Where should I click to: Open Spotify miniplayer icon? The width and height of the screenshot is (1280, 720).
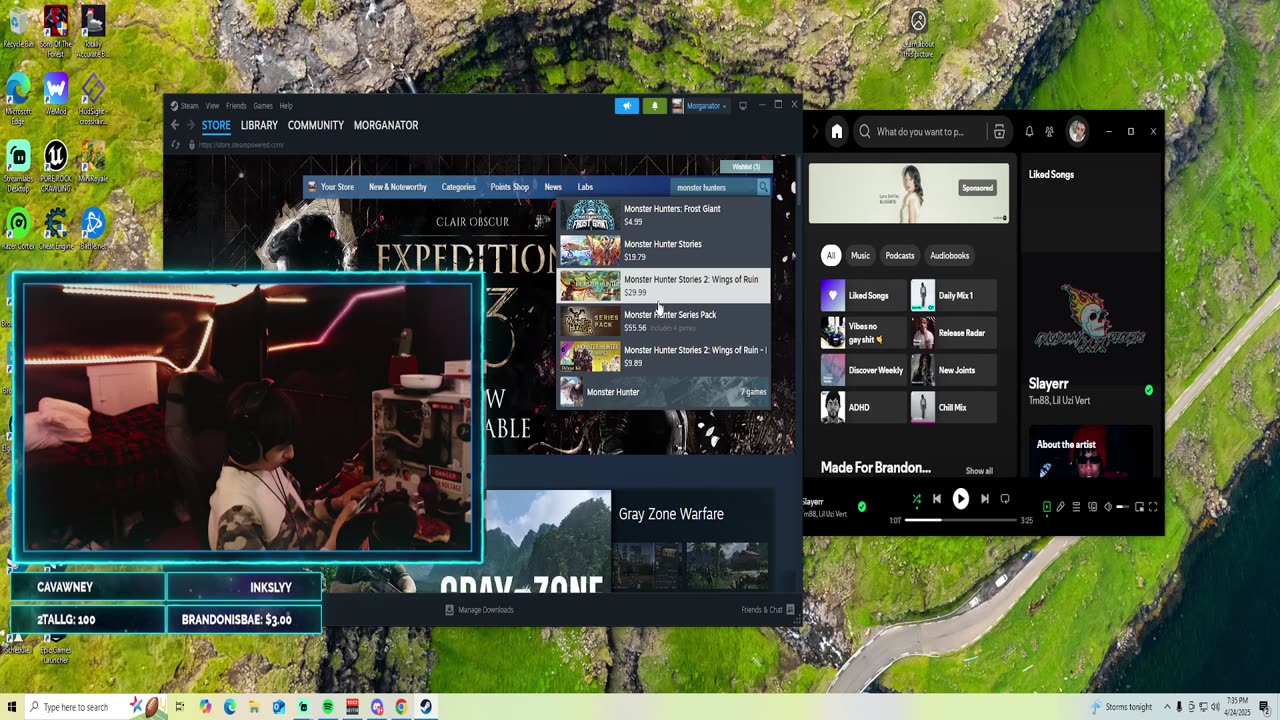click(1139, 507)
